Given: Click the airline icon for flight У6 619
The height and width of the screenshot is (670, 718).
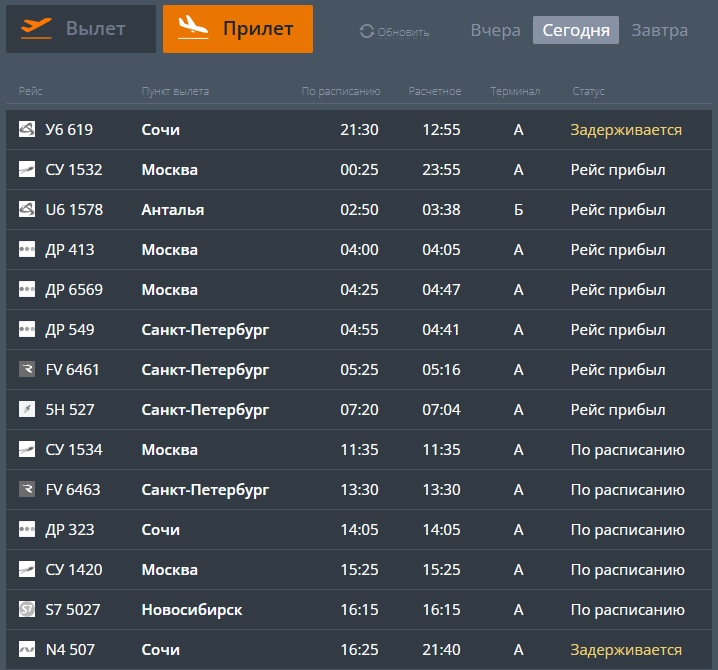Looking at the screenshot, I should tap(27, 130).
